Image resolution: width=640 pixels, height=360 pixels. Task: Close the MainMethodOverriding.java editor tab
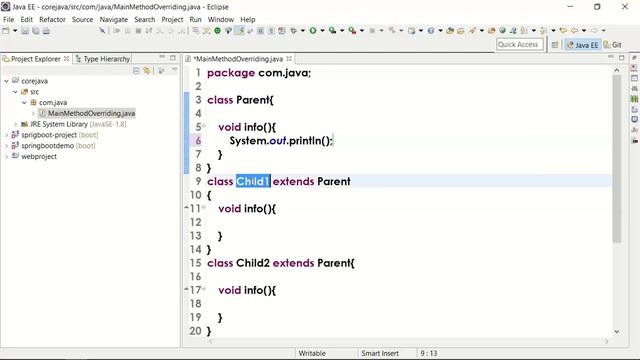[289, 59]
